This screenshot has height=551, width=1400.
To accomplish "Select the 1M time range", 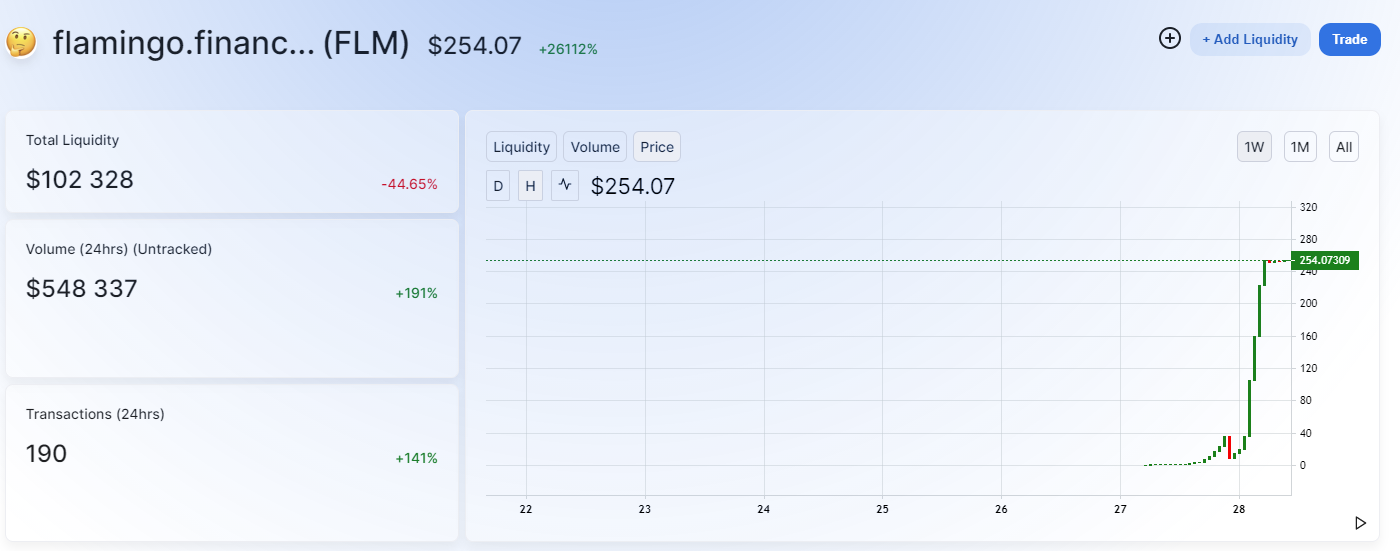I will (1300, 147).
